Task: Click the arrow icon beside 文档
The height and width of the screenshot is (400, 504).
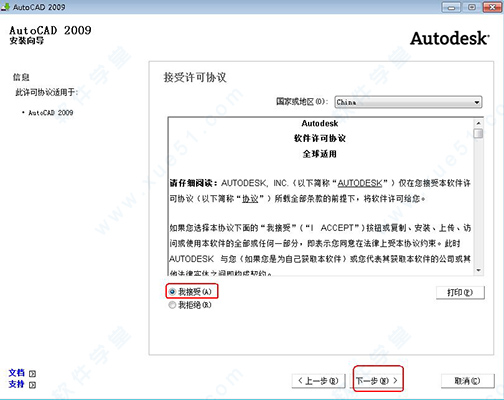Action: click(32, 374)
